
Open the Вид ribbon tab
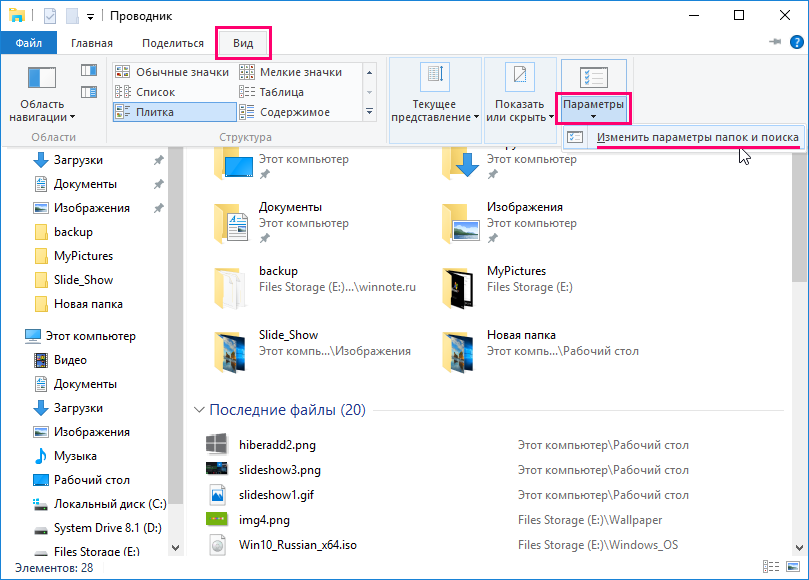pyautogui.click(x=243, y=43)
